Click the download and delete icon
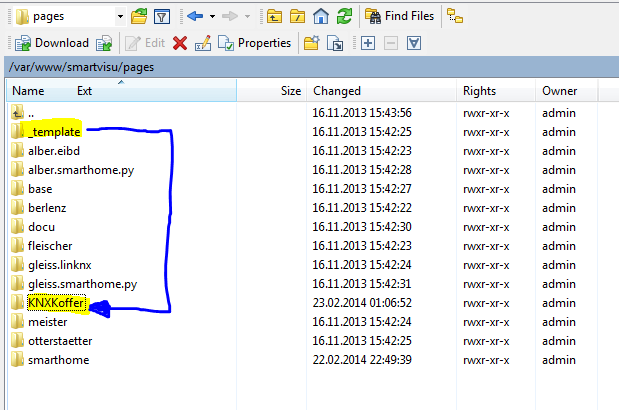Screen dimensions: 619x410 coord(104,43)
